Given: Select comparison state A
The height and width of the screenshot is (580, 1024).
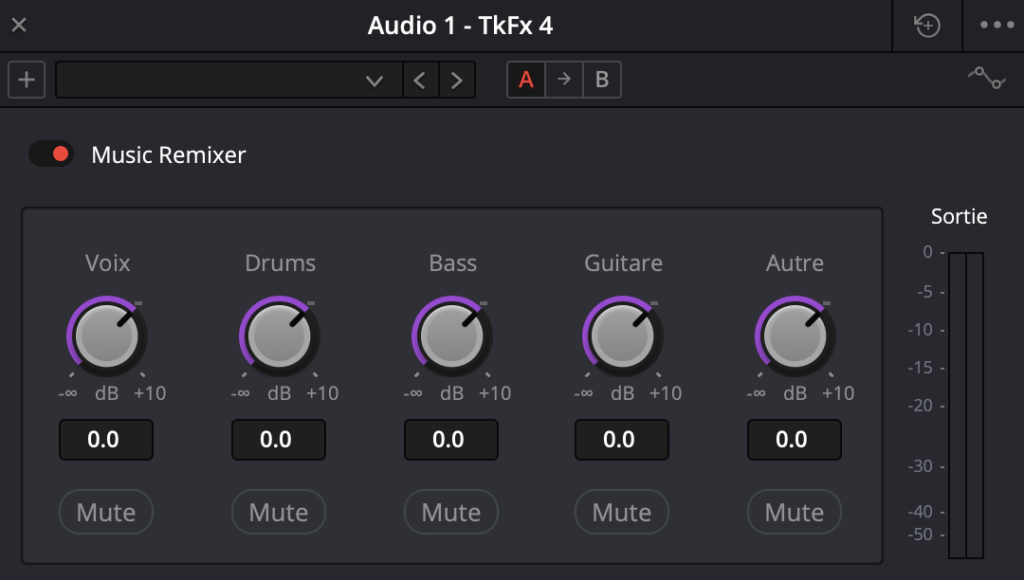Looking at the screenshot, I should (526, 80).
